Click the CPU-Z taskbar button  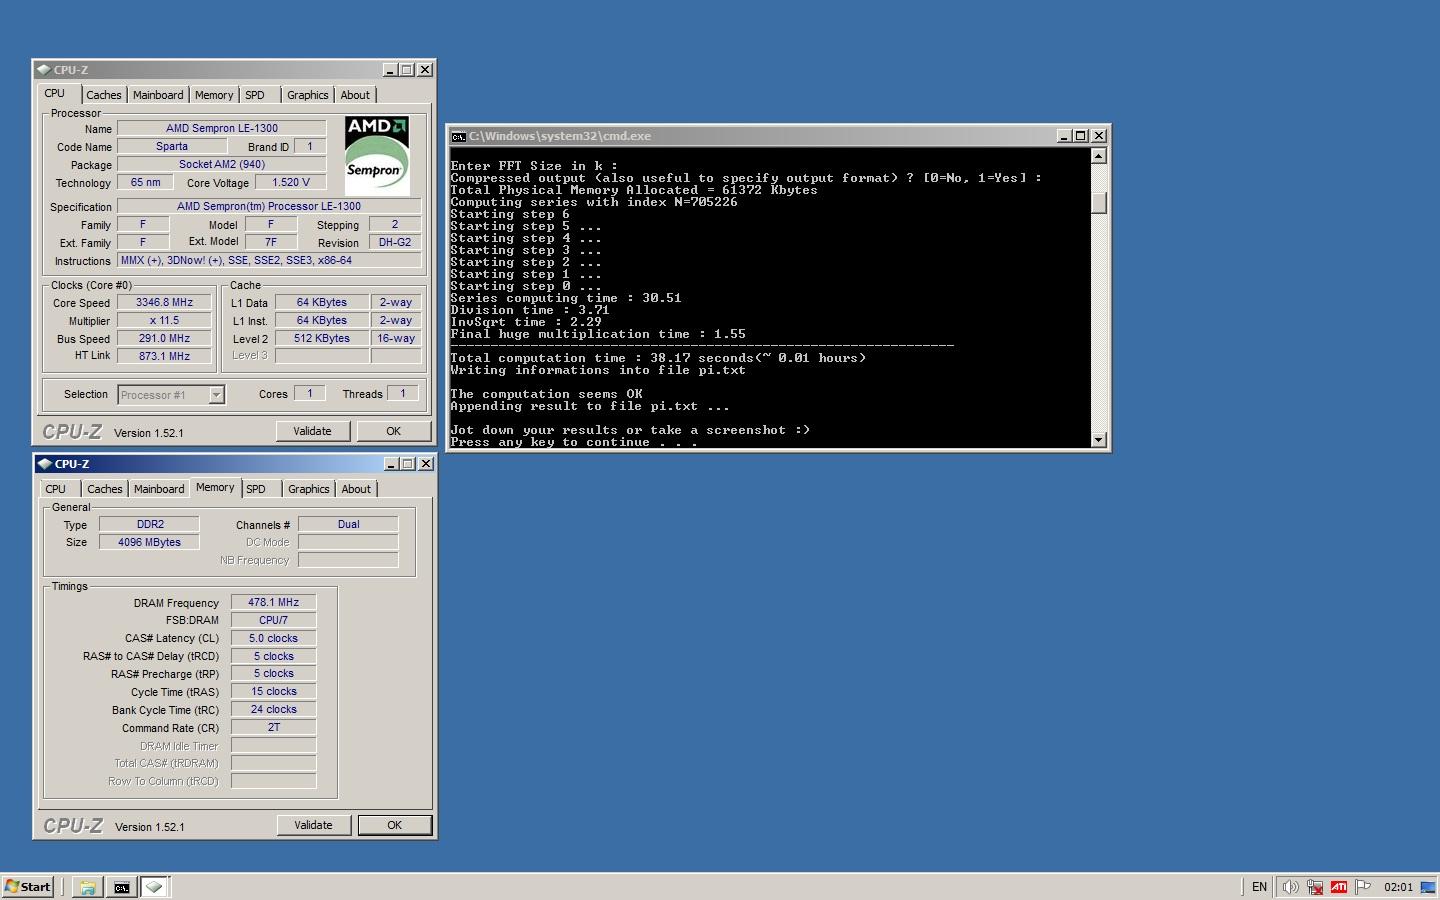point(154,887)
